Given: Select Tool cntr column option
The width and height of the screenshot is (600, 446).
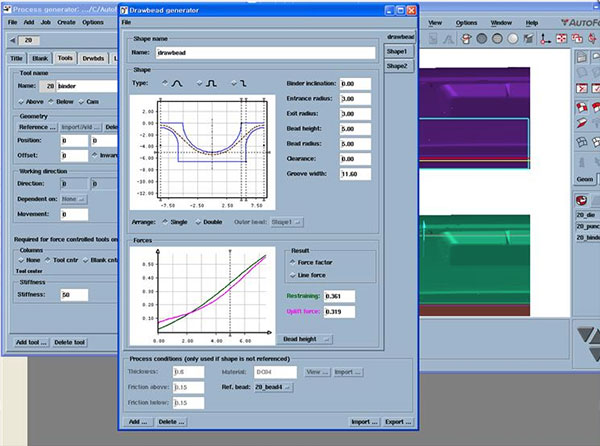Looking at the screenshot, I should point(62,260).
